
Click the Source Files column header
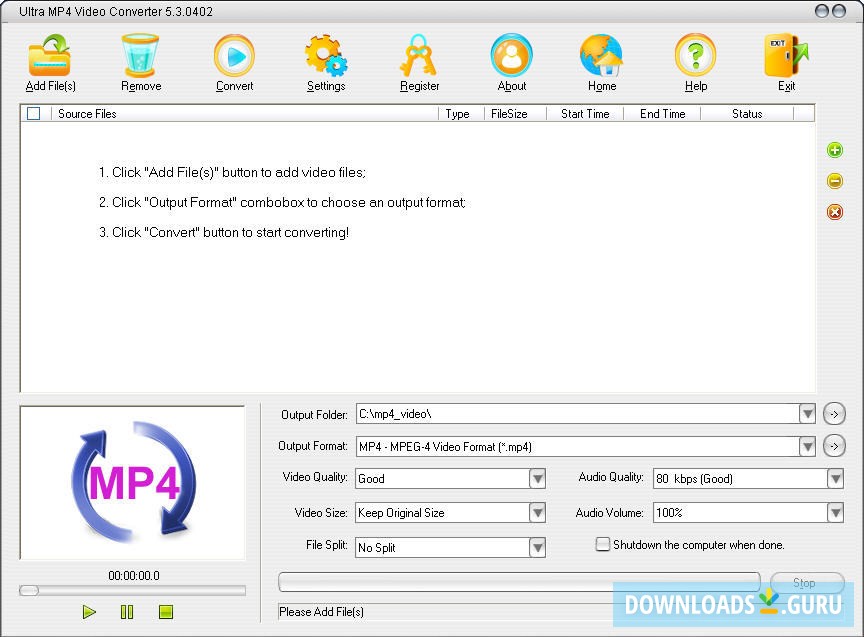pos(245,114)
